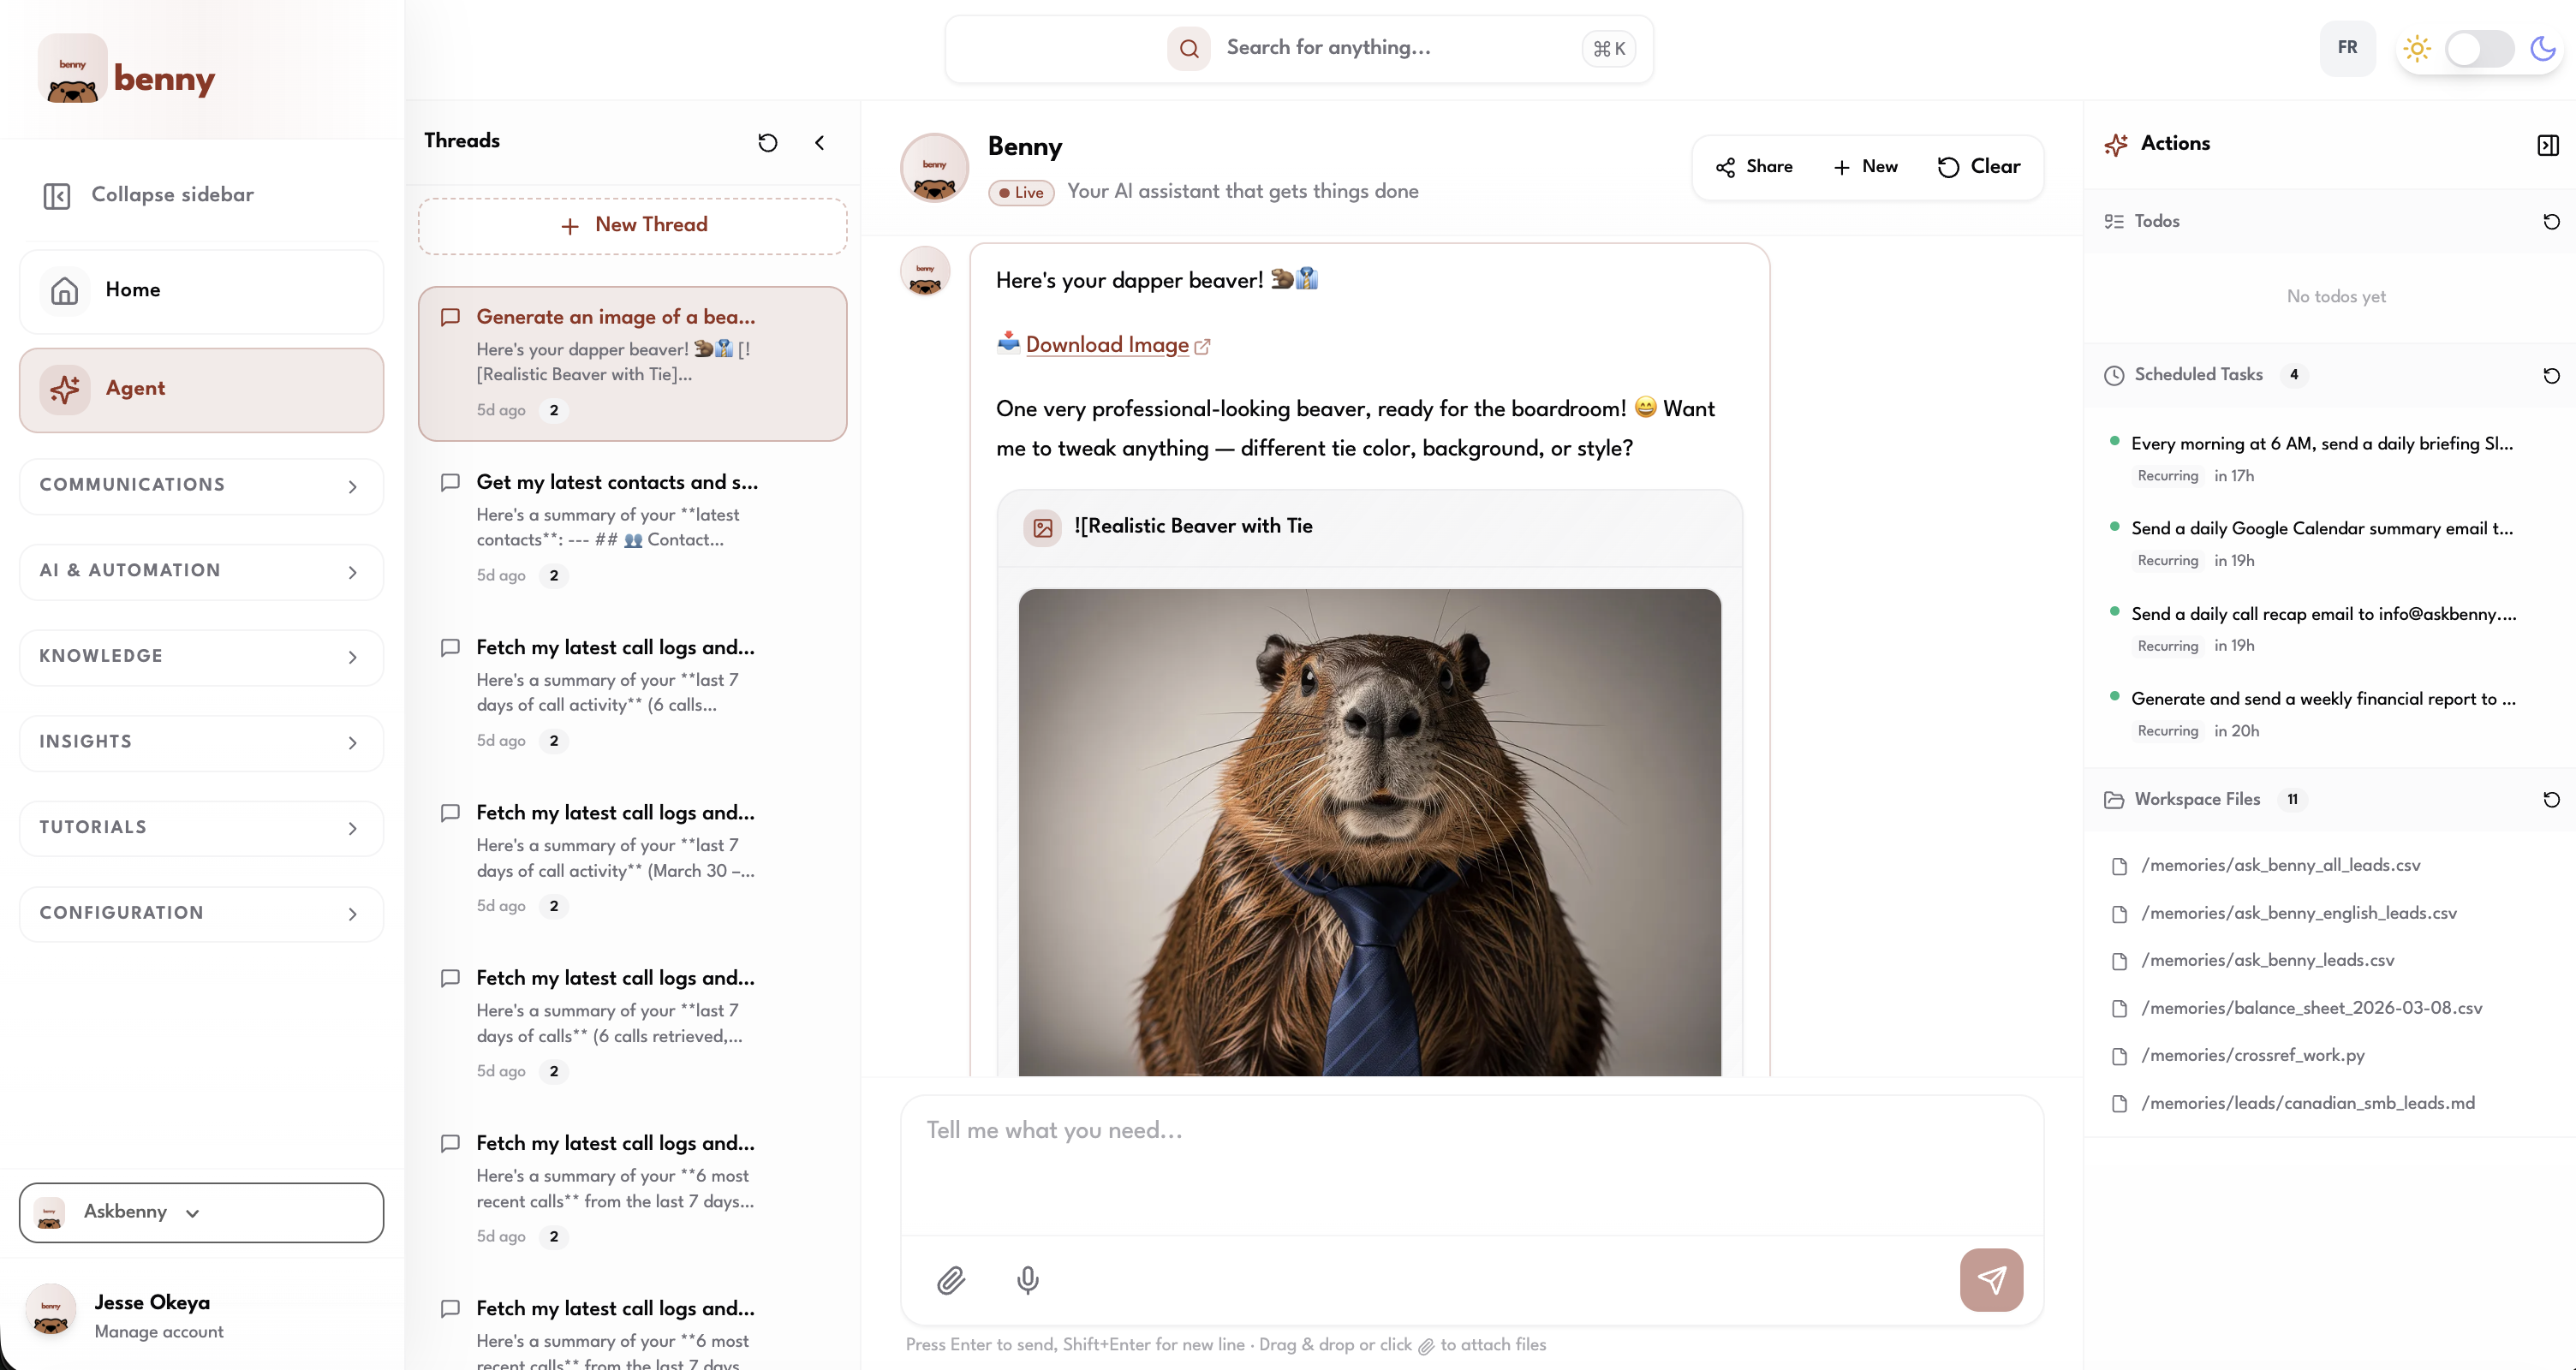Collapse the Threads panel with the chevron
2576x1370 pixels.
click(x=819, y=142)
